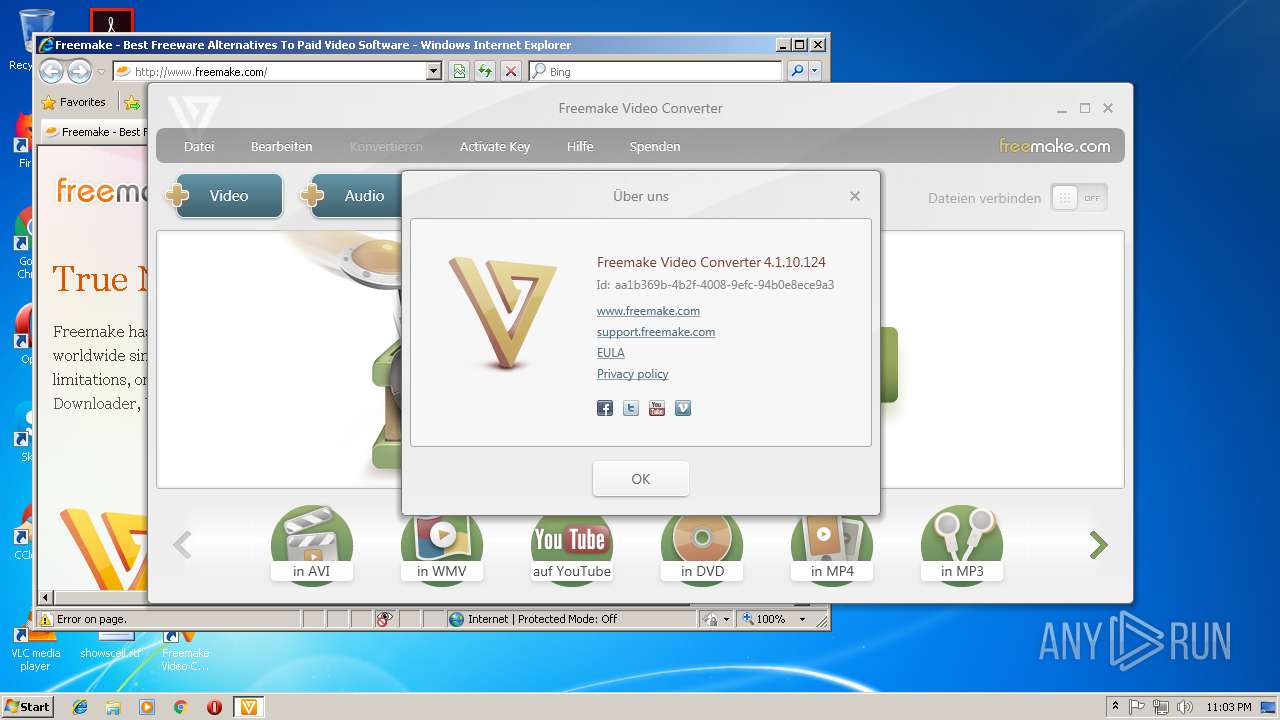This screenshot has height=720, width=1280.
Task: Open Vimeo icon in Über uns dialog
Action: pos(683,408)
